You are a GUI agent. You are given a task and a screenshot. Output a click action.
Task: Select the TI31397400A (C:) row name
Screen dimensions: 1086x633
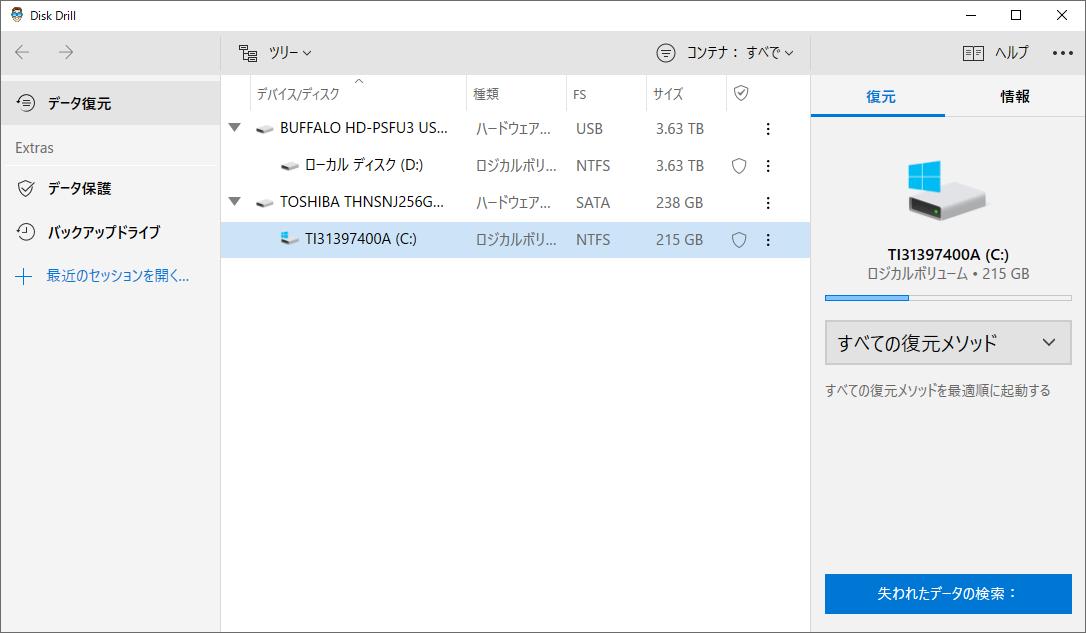361,239
